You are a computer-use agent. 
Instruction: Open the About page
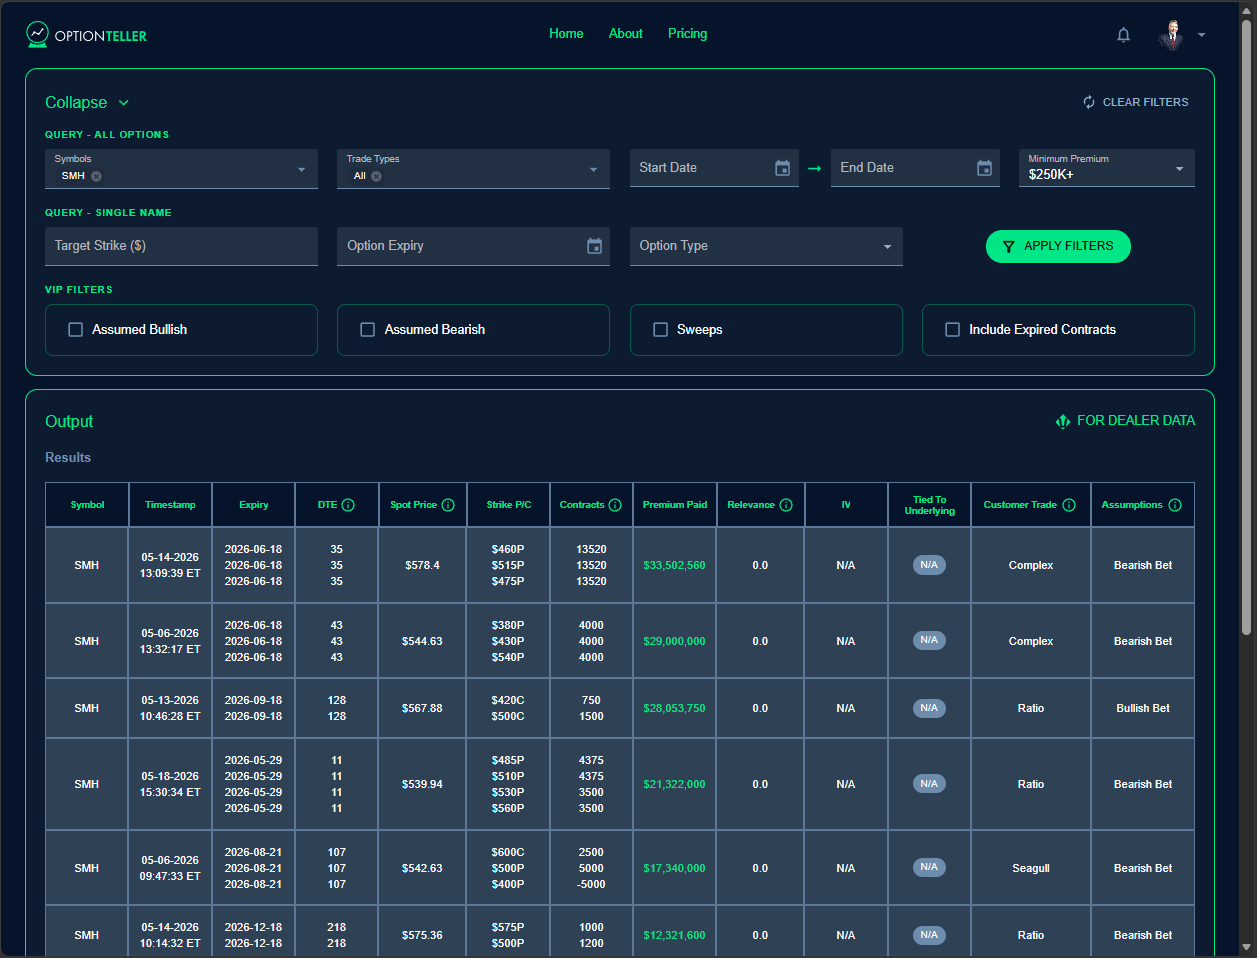point(626,33)
